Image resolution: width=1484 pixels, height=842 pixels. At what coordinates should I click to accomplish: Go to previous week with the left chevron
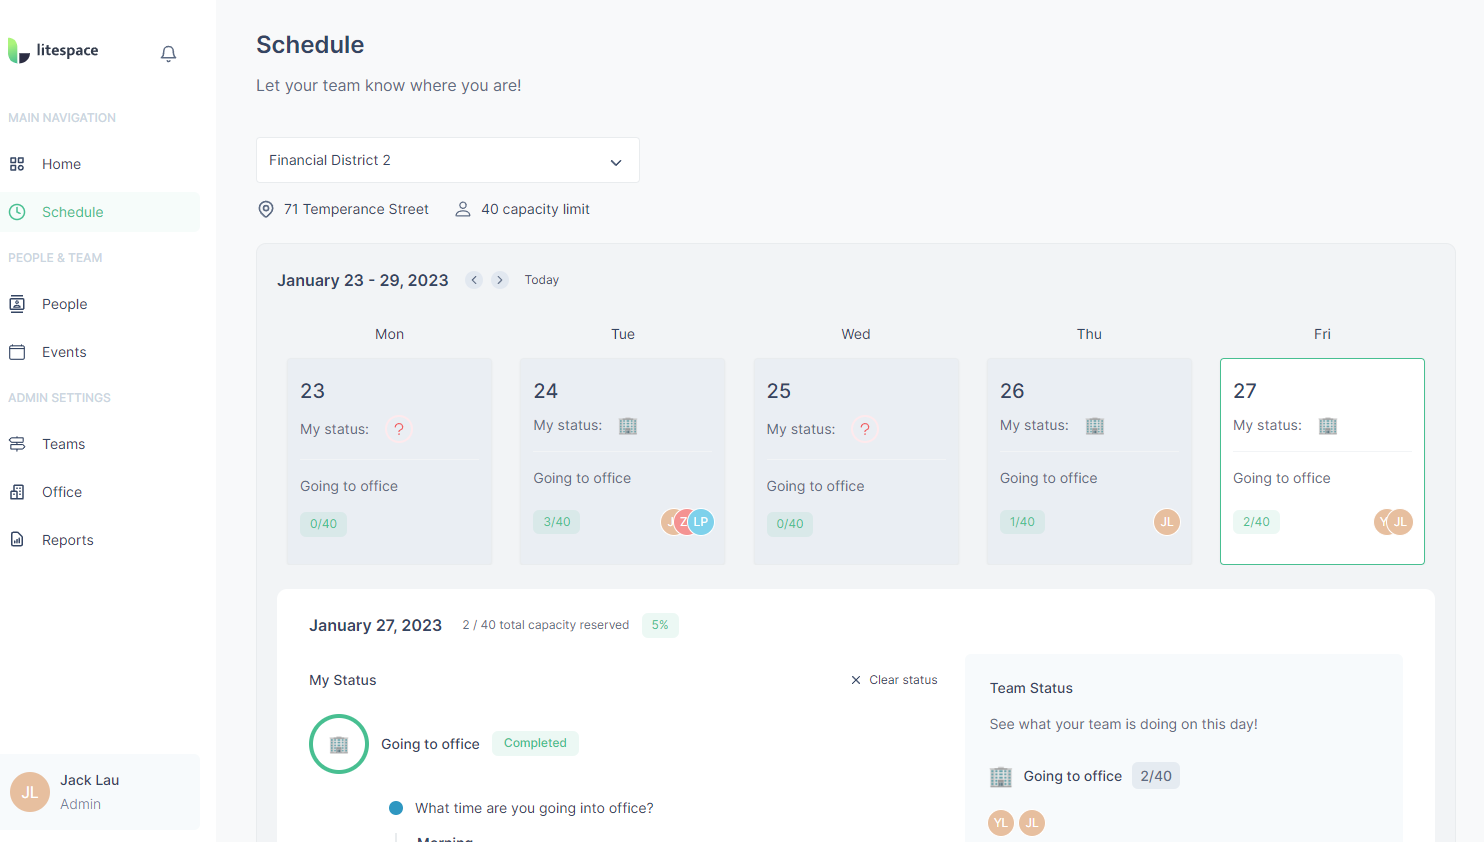(473, 280)
